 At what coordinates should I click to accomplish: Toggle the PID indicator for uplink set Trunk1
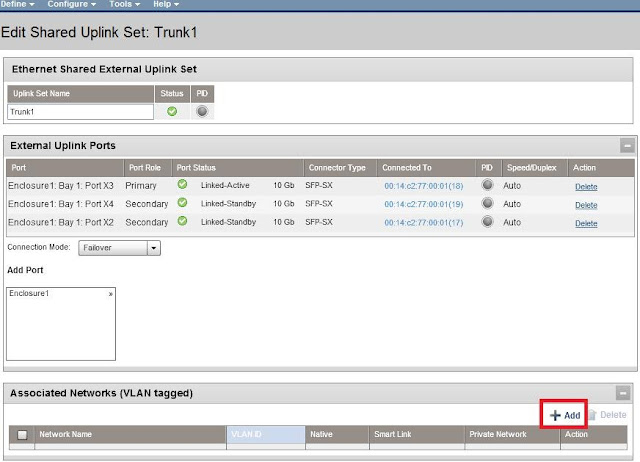coord(202,111)
